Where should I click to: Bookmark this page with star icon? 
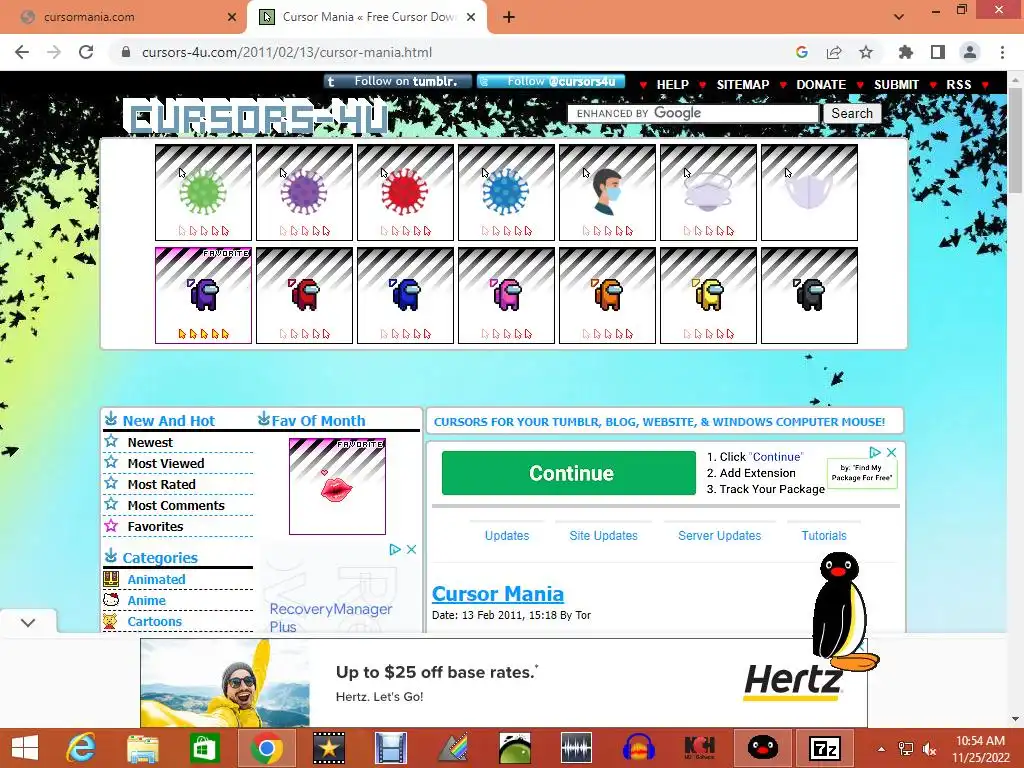866,52
